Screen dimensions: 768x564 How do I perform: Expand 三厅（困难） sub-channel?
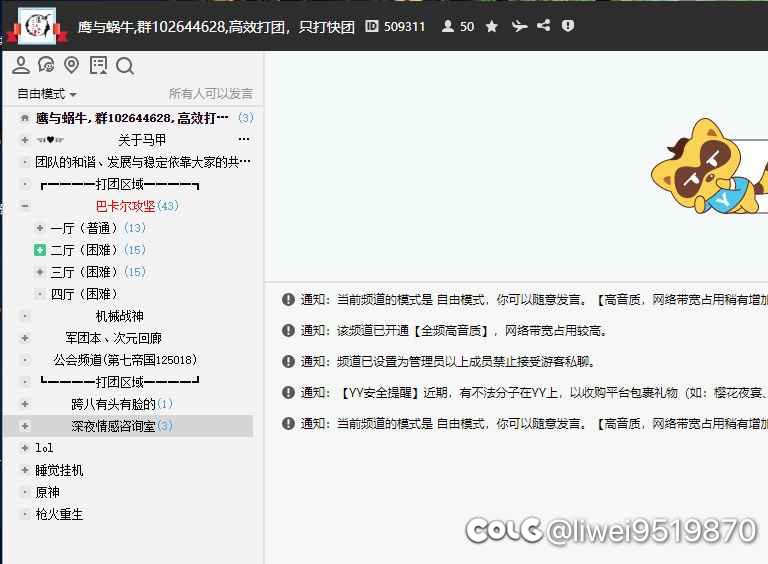(x=40, y=272)
